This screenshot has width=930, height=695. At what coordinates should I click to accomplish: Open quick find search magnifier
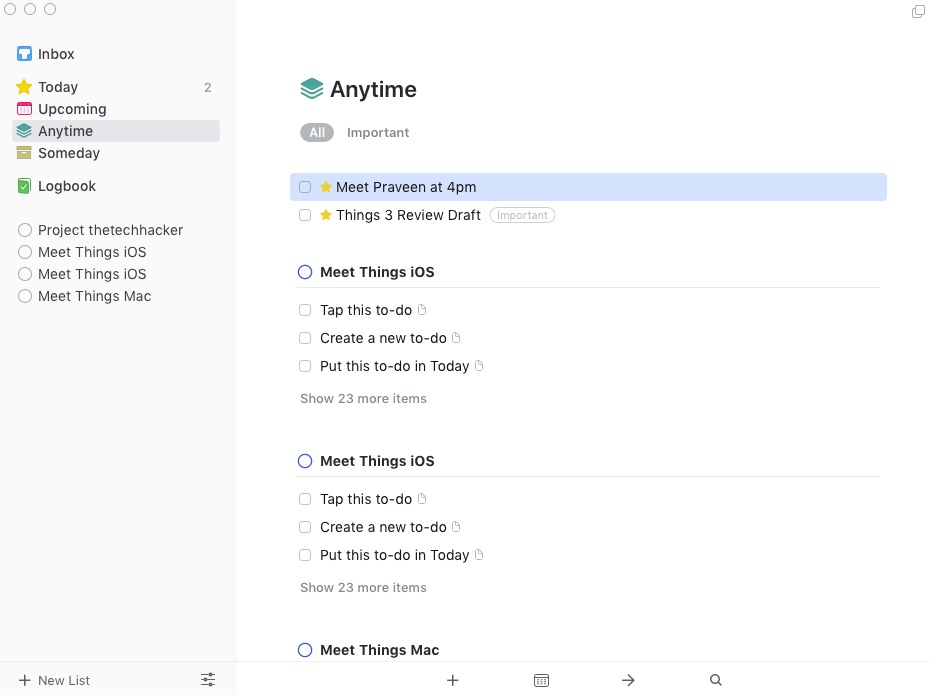[716, 680]
